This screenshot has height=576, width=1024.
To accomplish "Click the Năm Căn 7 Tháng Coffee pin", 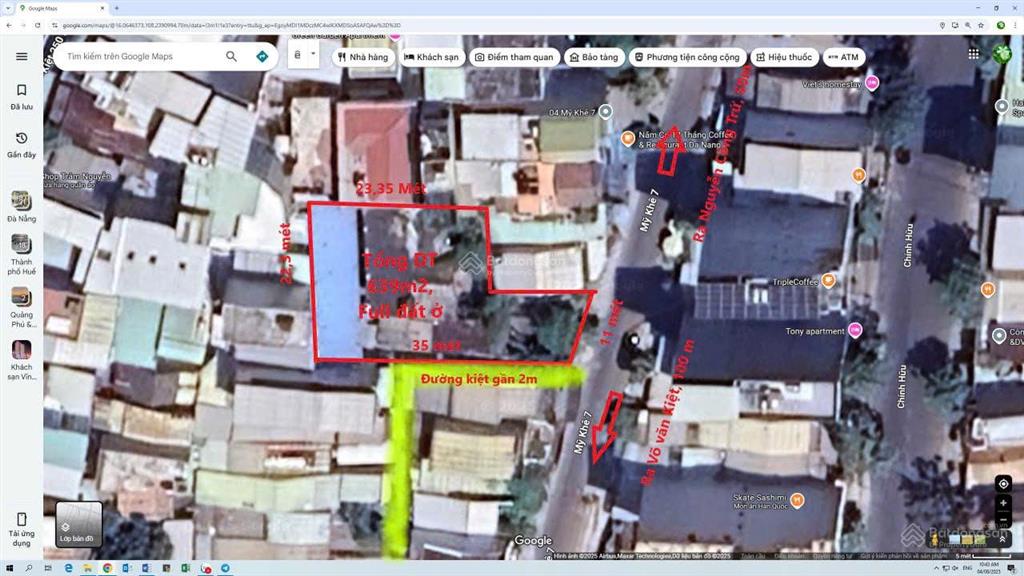I will (x=628, y=138).
